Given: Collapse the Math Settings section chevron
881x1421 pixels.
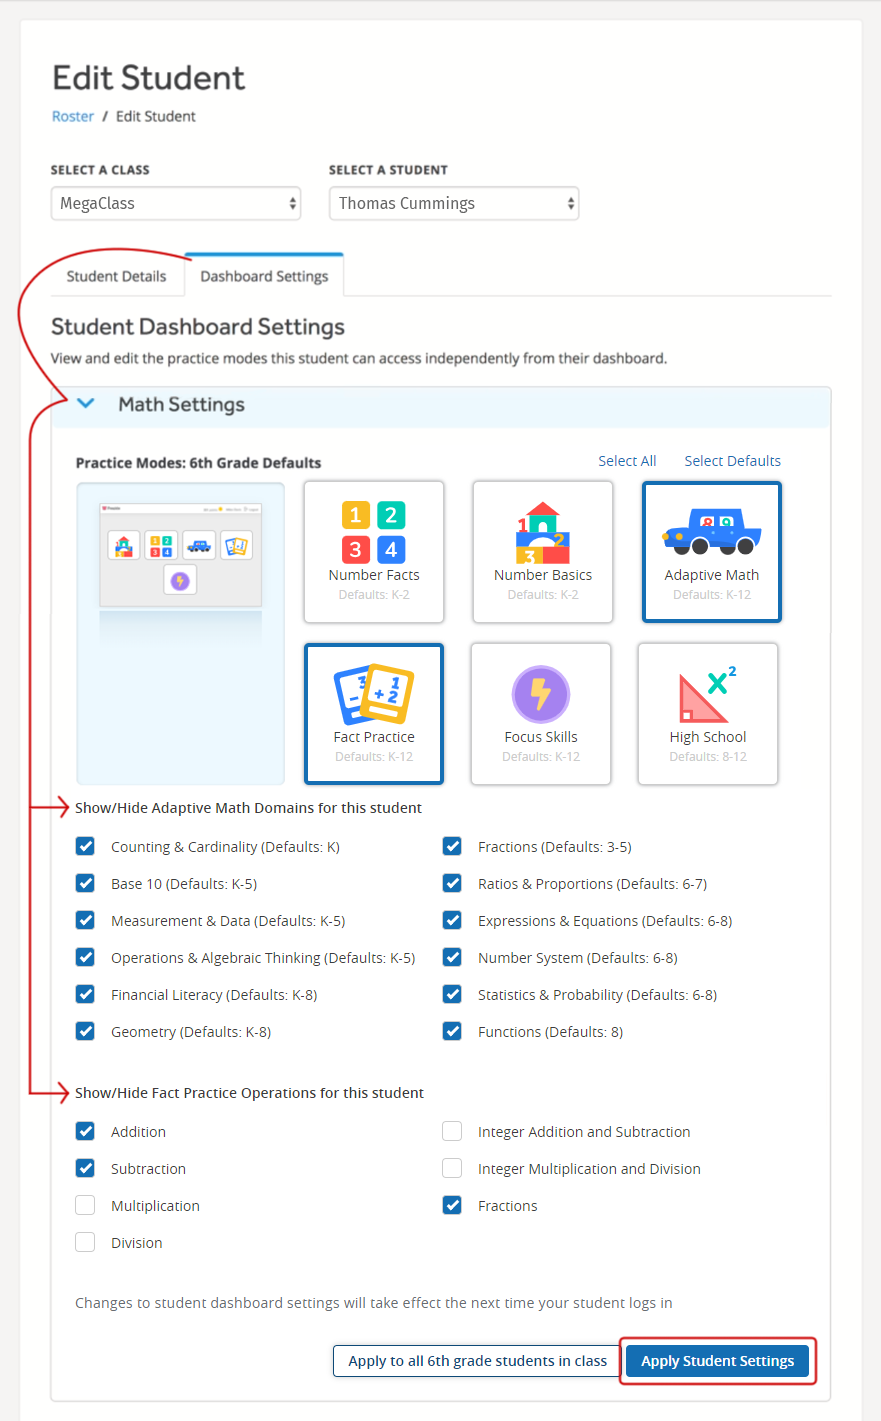Looking at the screenshot, I should [x=86, y=404].
